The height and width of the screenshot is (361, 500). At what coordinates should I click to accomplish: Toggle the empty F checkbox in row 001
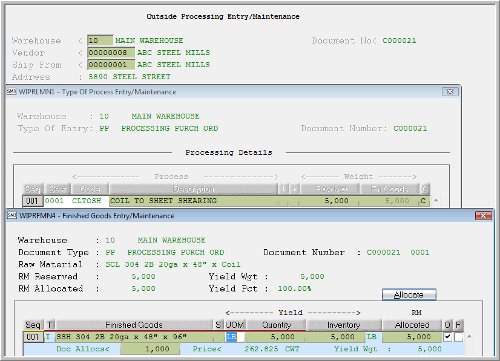pos(459,337)
